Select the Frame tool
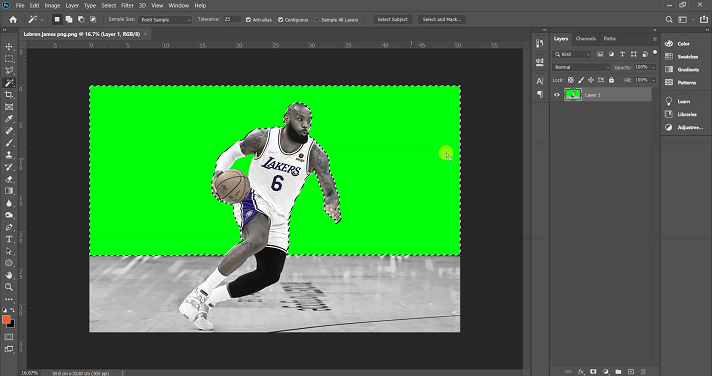Screen dimensions: 712x376 (x=9, y=107)
